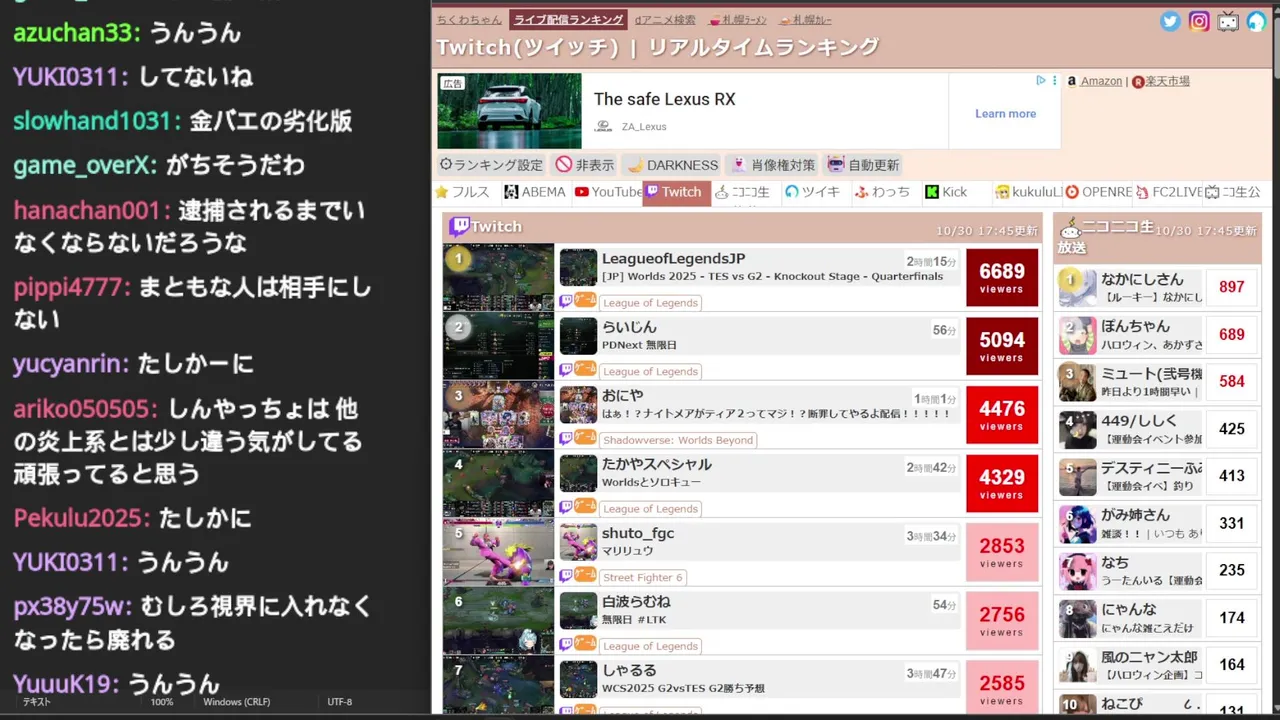Open おにや stream thumbnail ranked 3
The height and width of the screenshot is (720, 1280).
point(498,414)
